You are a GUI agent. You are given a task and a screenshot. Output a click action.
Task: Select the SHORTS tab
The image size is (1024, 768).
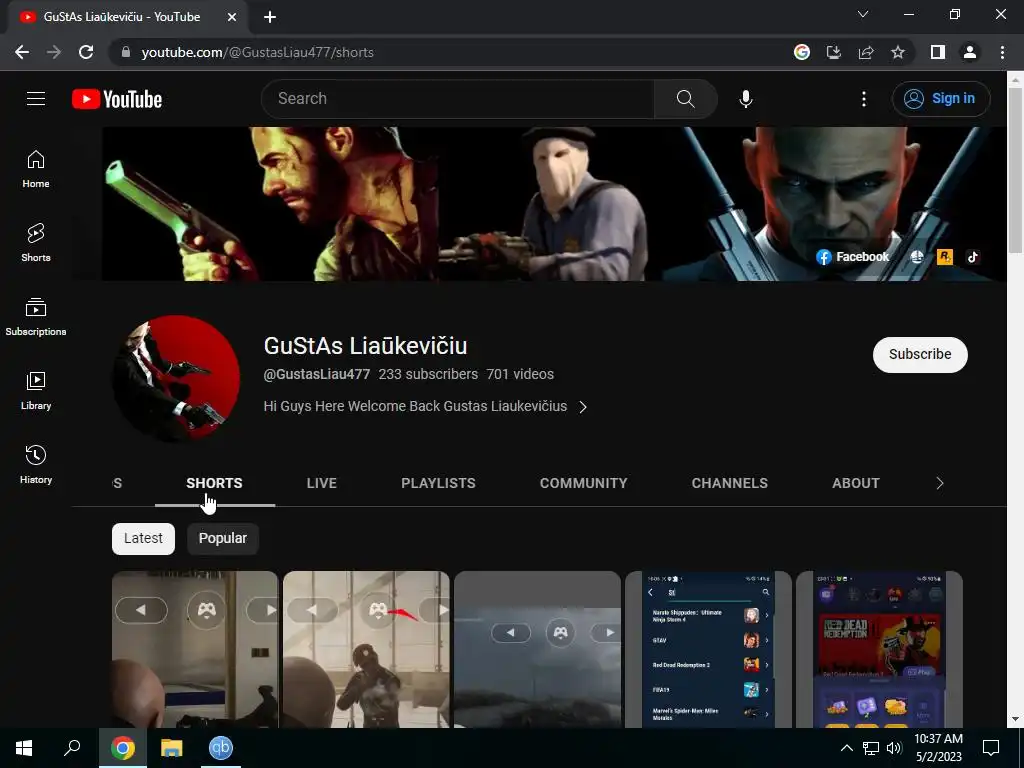coord(214,483)
